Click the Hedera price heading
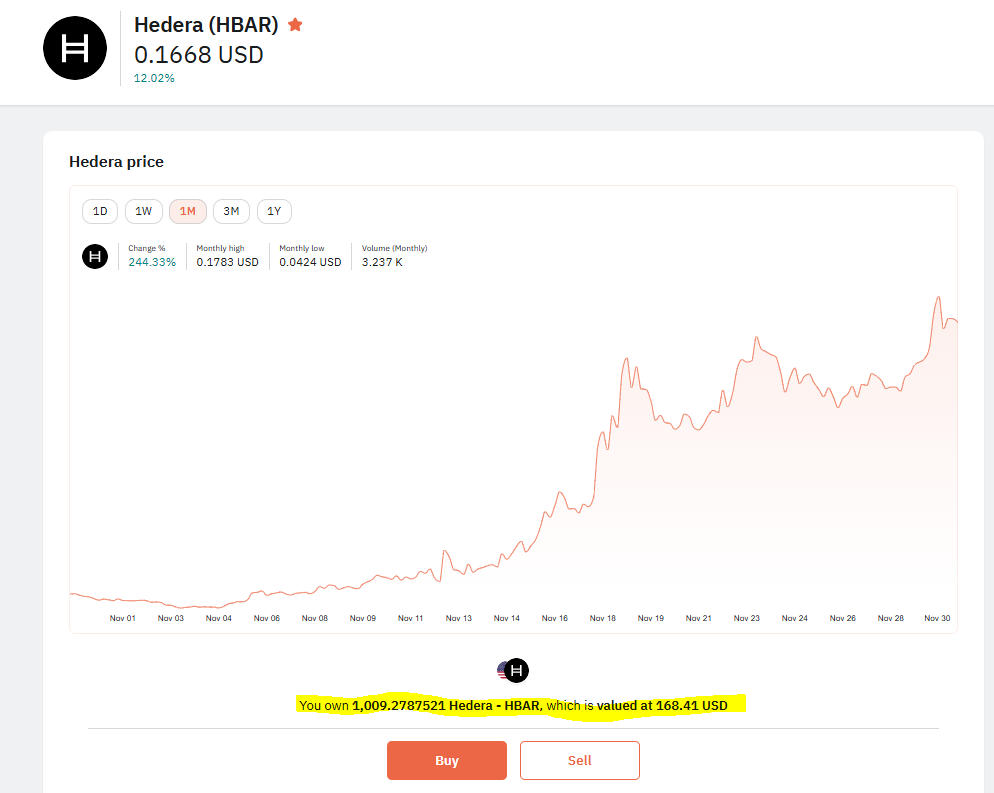994x793 pixels. coord(116,162)
